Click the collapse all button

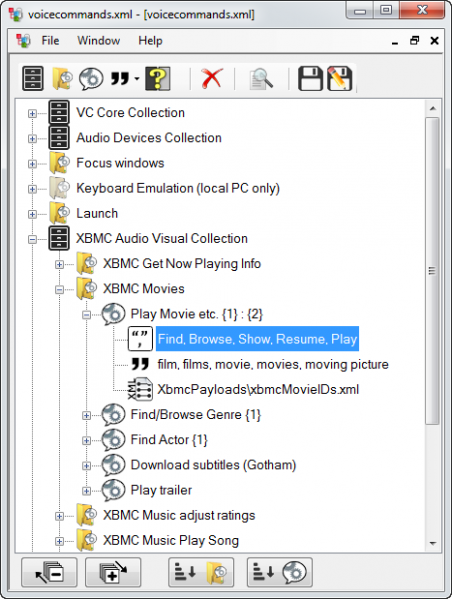pos(49,572)
